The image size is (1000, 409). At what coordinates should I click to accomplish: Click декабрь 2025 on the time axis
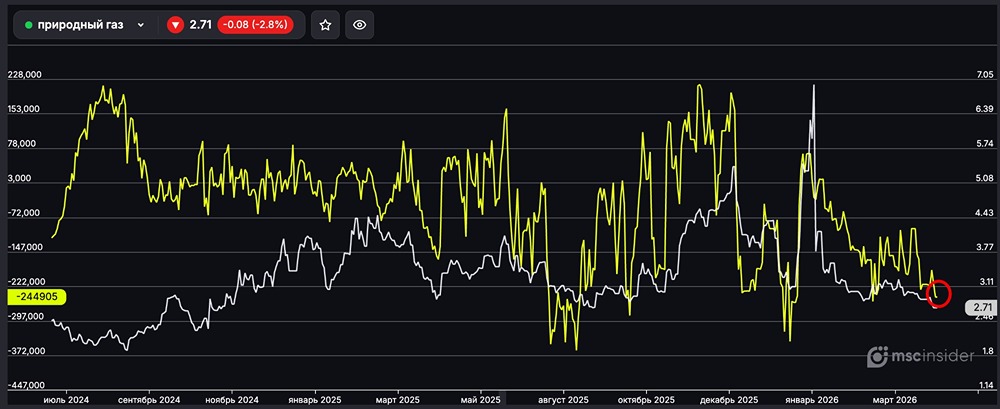click(728, 399)
